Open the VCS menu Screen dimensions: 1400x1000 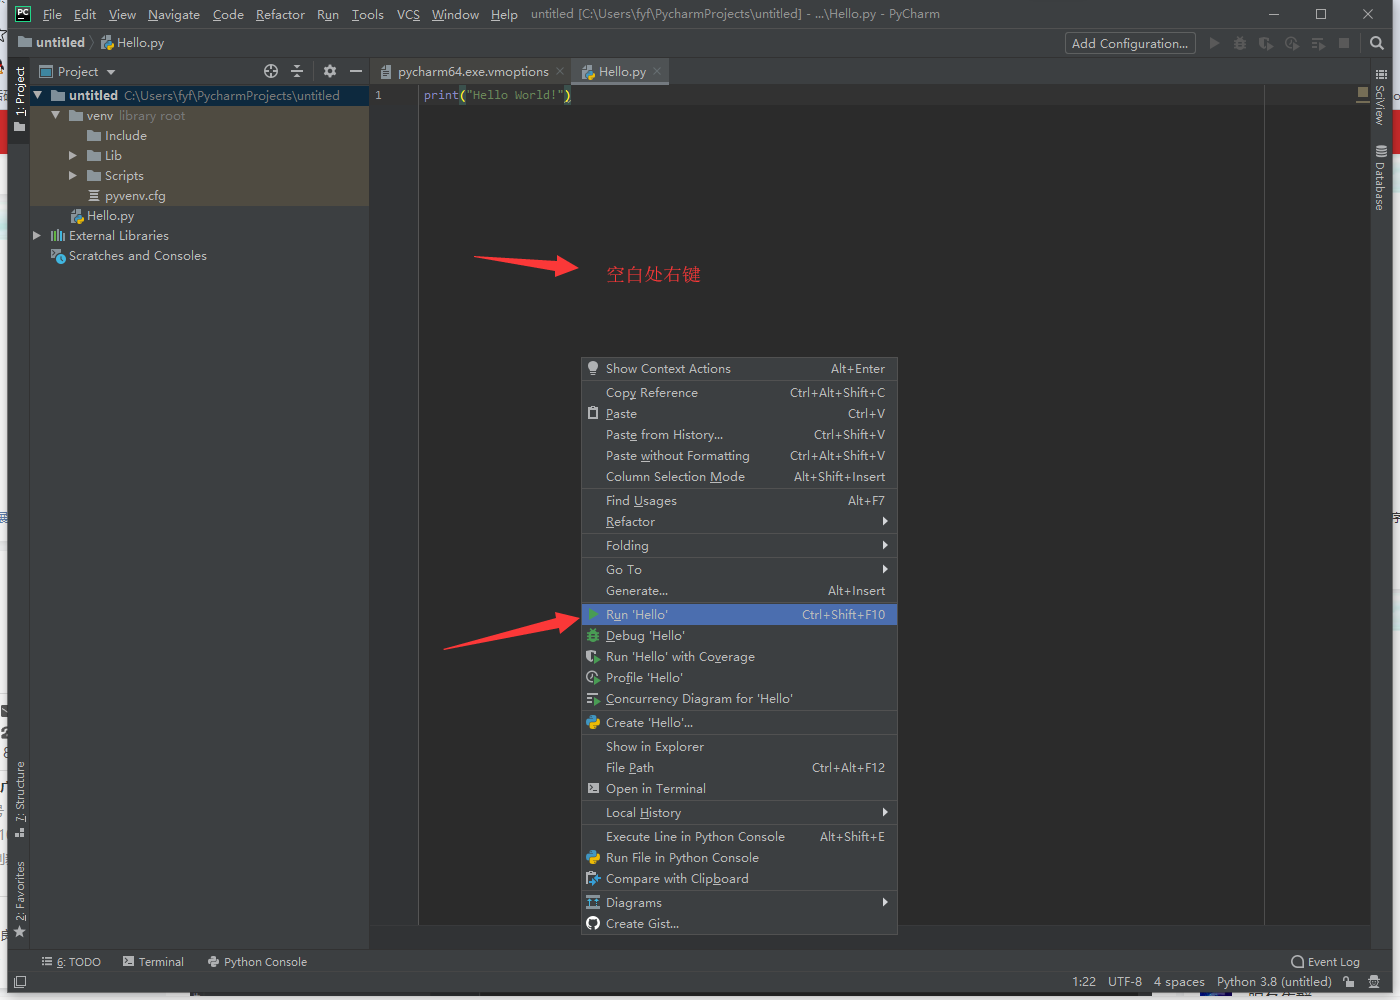tap(408, 14)
